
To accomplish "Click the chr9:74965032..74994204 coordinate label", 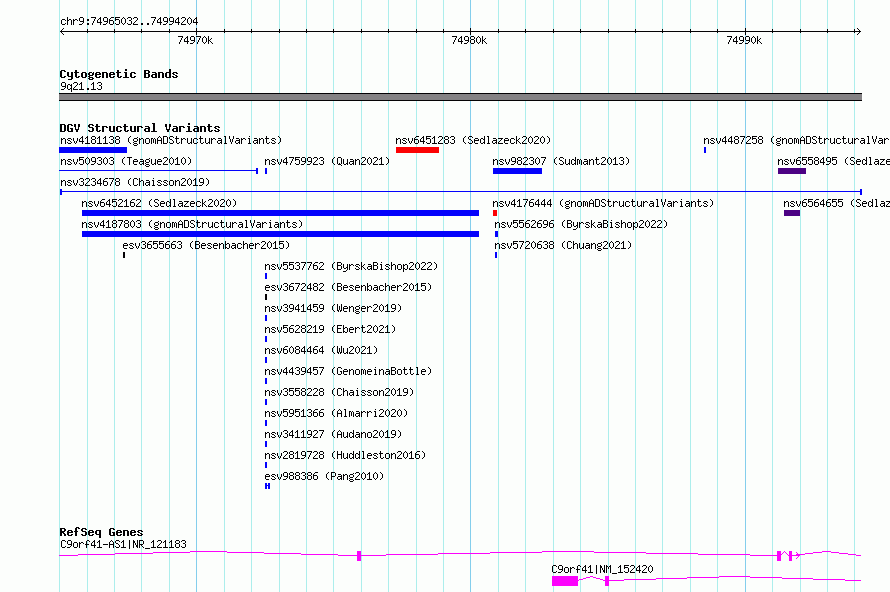I will point(129,22).
